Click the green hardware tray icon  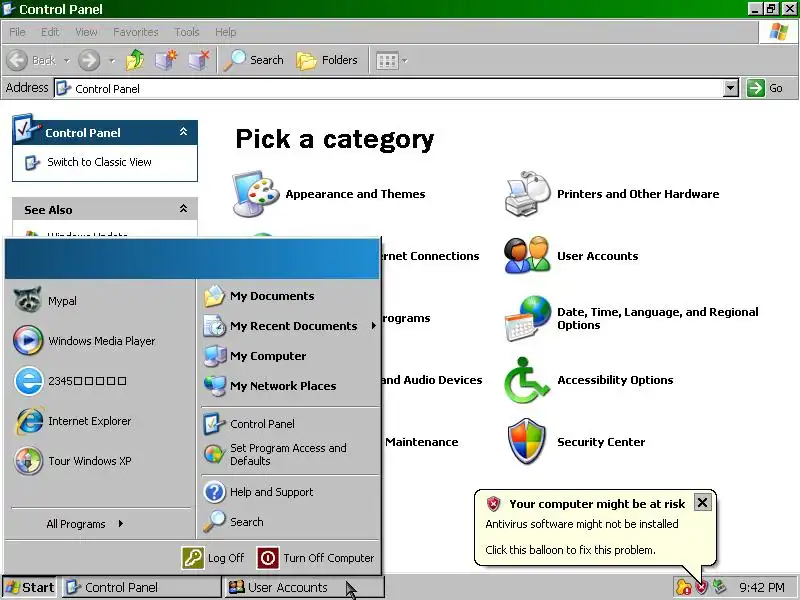(719, 587)
